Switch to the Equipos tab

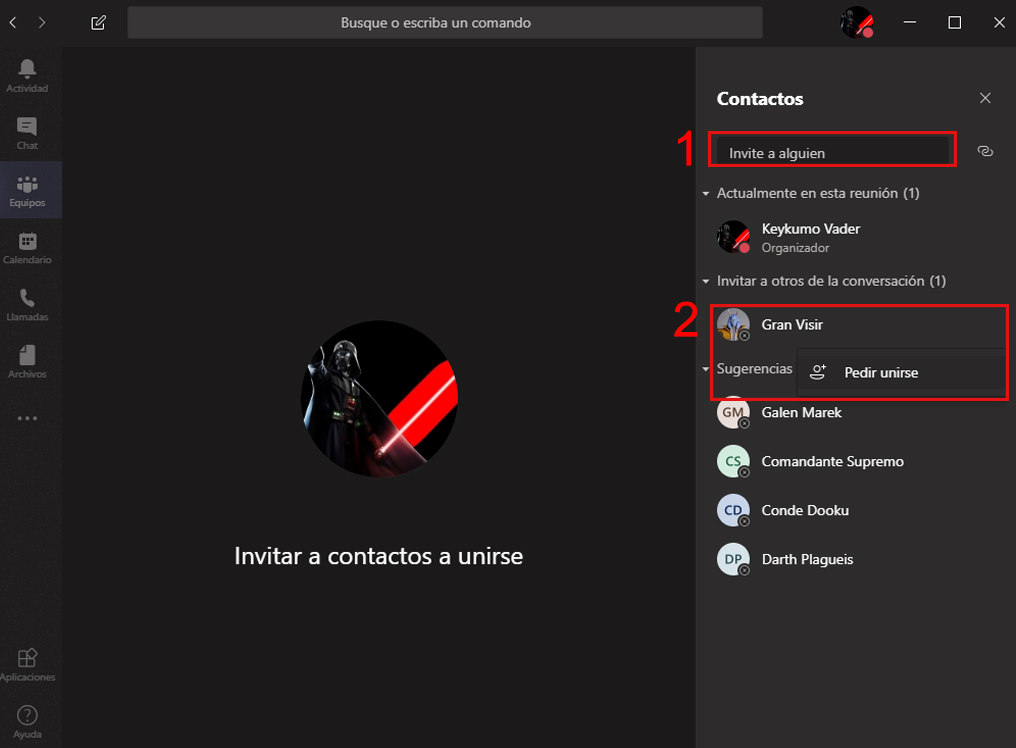27,188
